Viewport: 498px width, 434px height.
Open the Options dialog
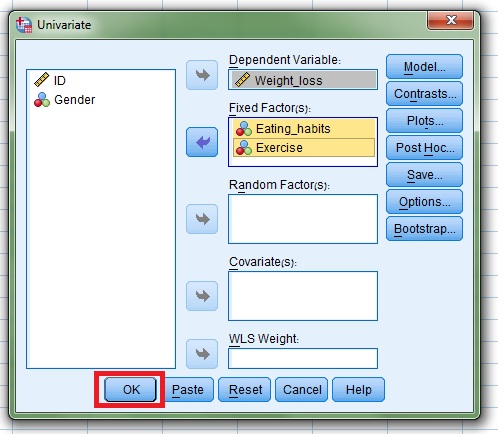424,202
